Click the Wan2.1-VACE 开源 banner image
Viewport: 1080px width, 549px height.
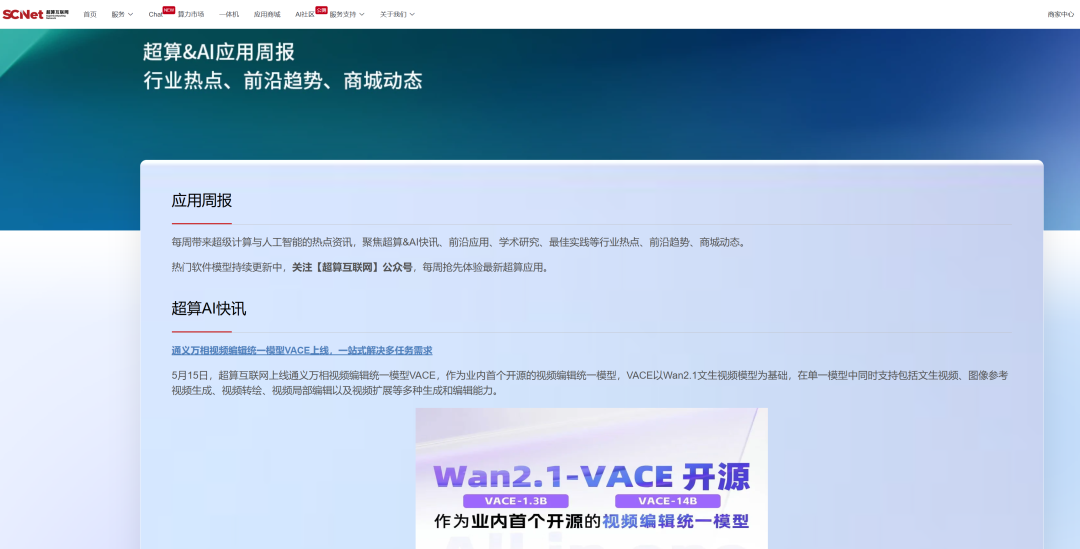click(x=591, y=478)
